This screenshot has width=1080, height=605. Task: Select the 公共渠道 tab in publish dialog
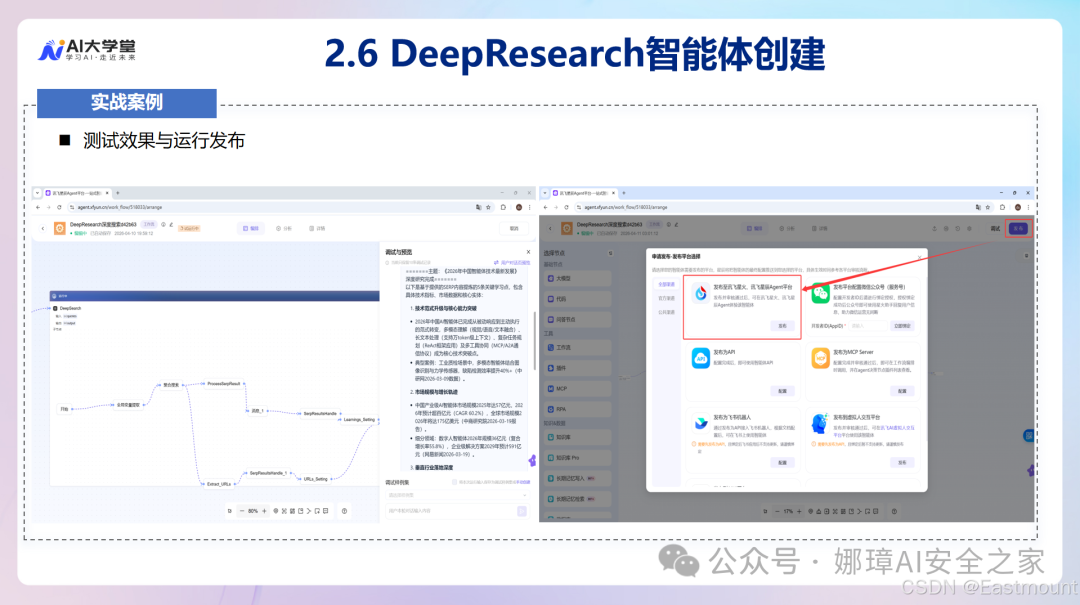click(666, 312)
